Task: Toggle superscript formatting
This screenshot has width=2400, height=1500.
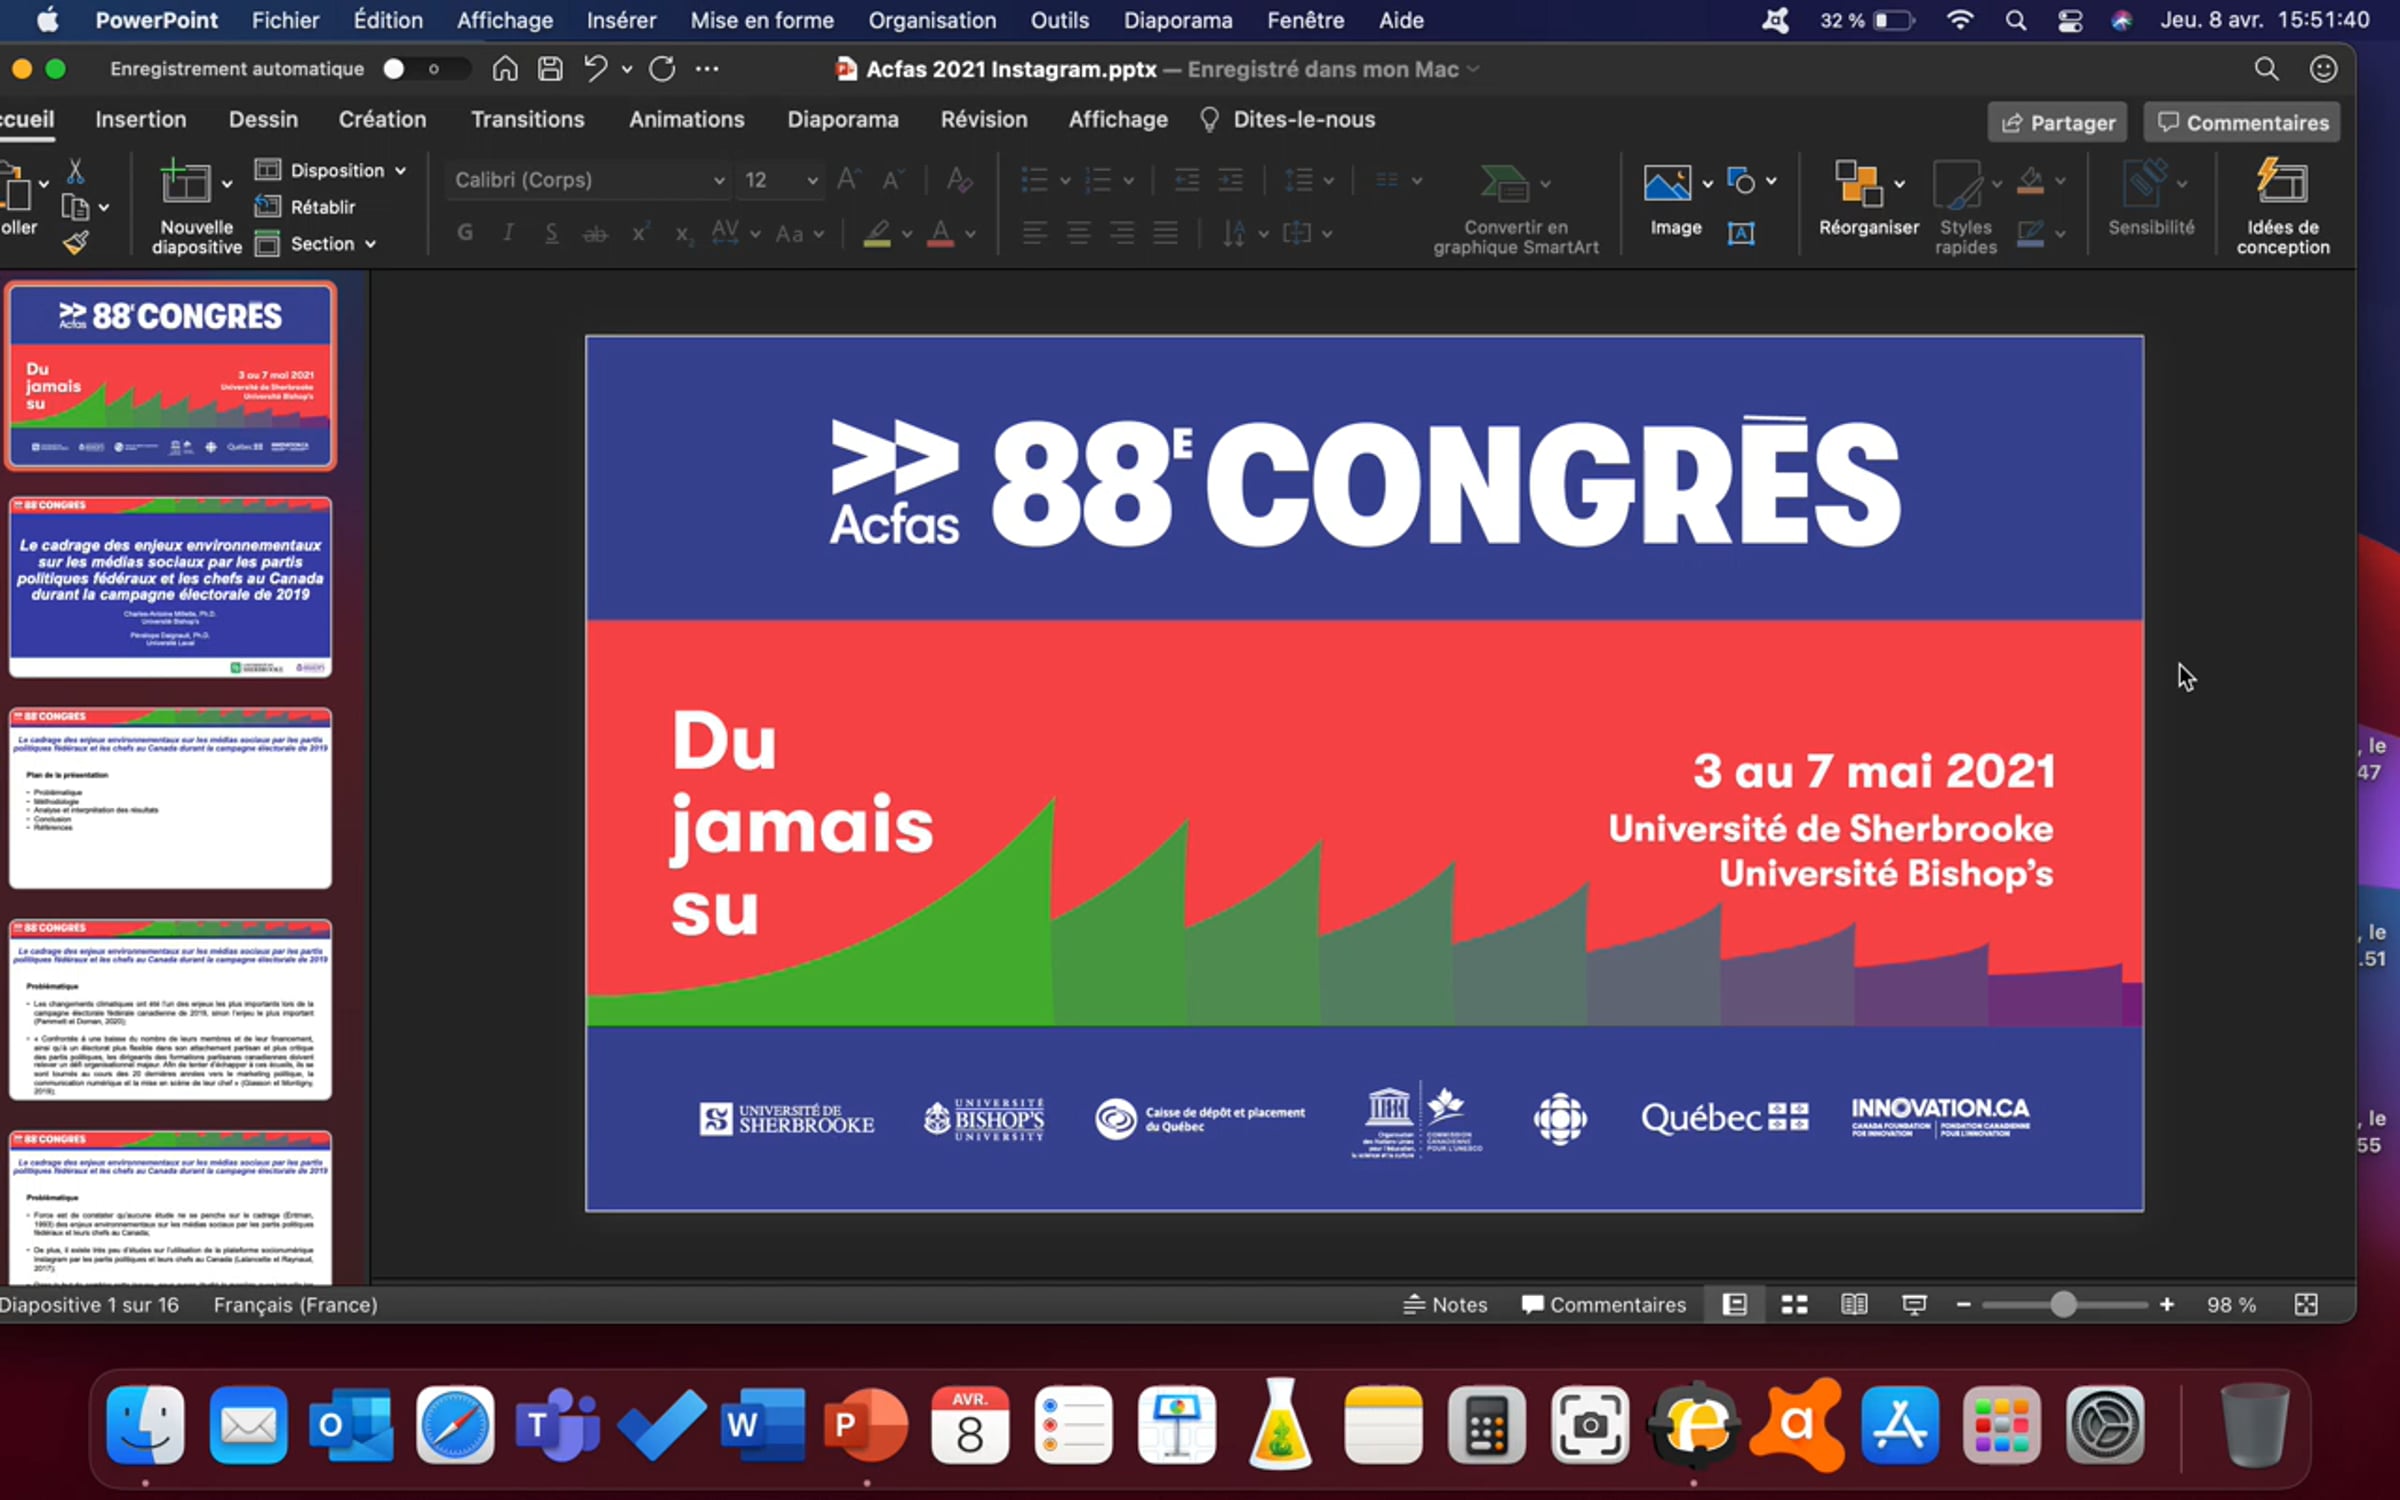Action: click(x=640, y=233)
